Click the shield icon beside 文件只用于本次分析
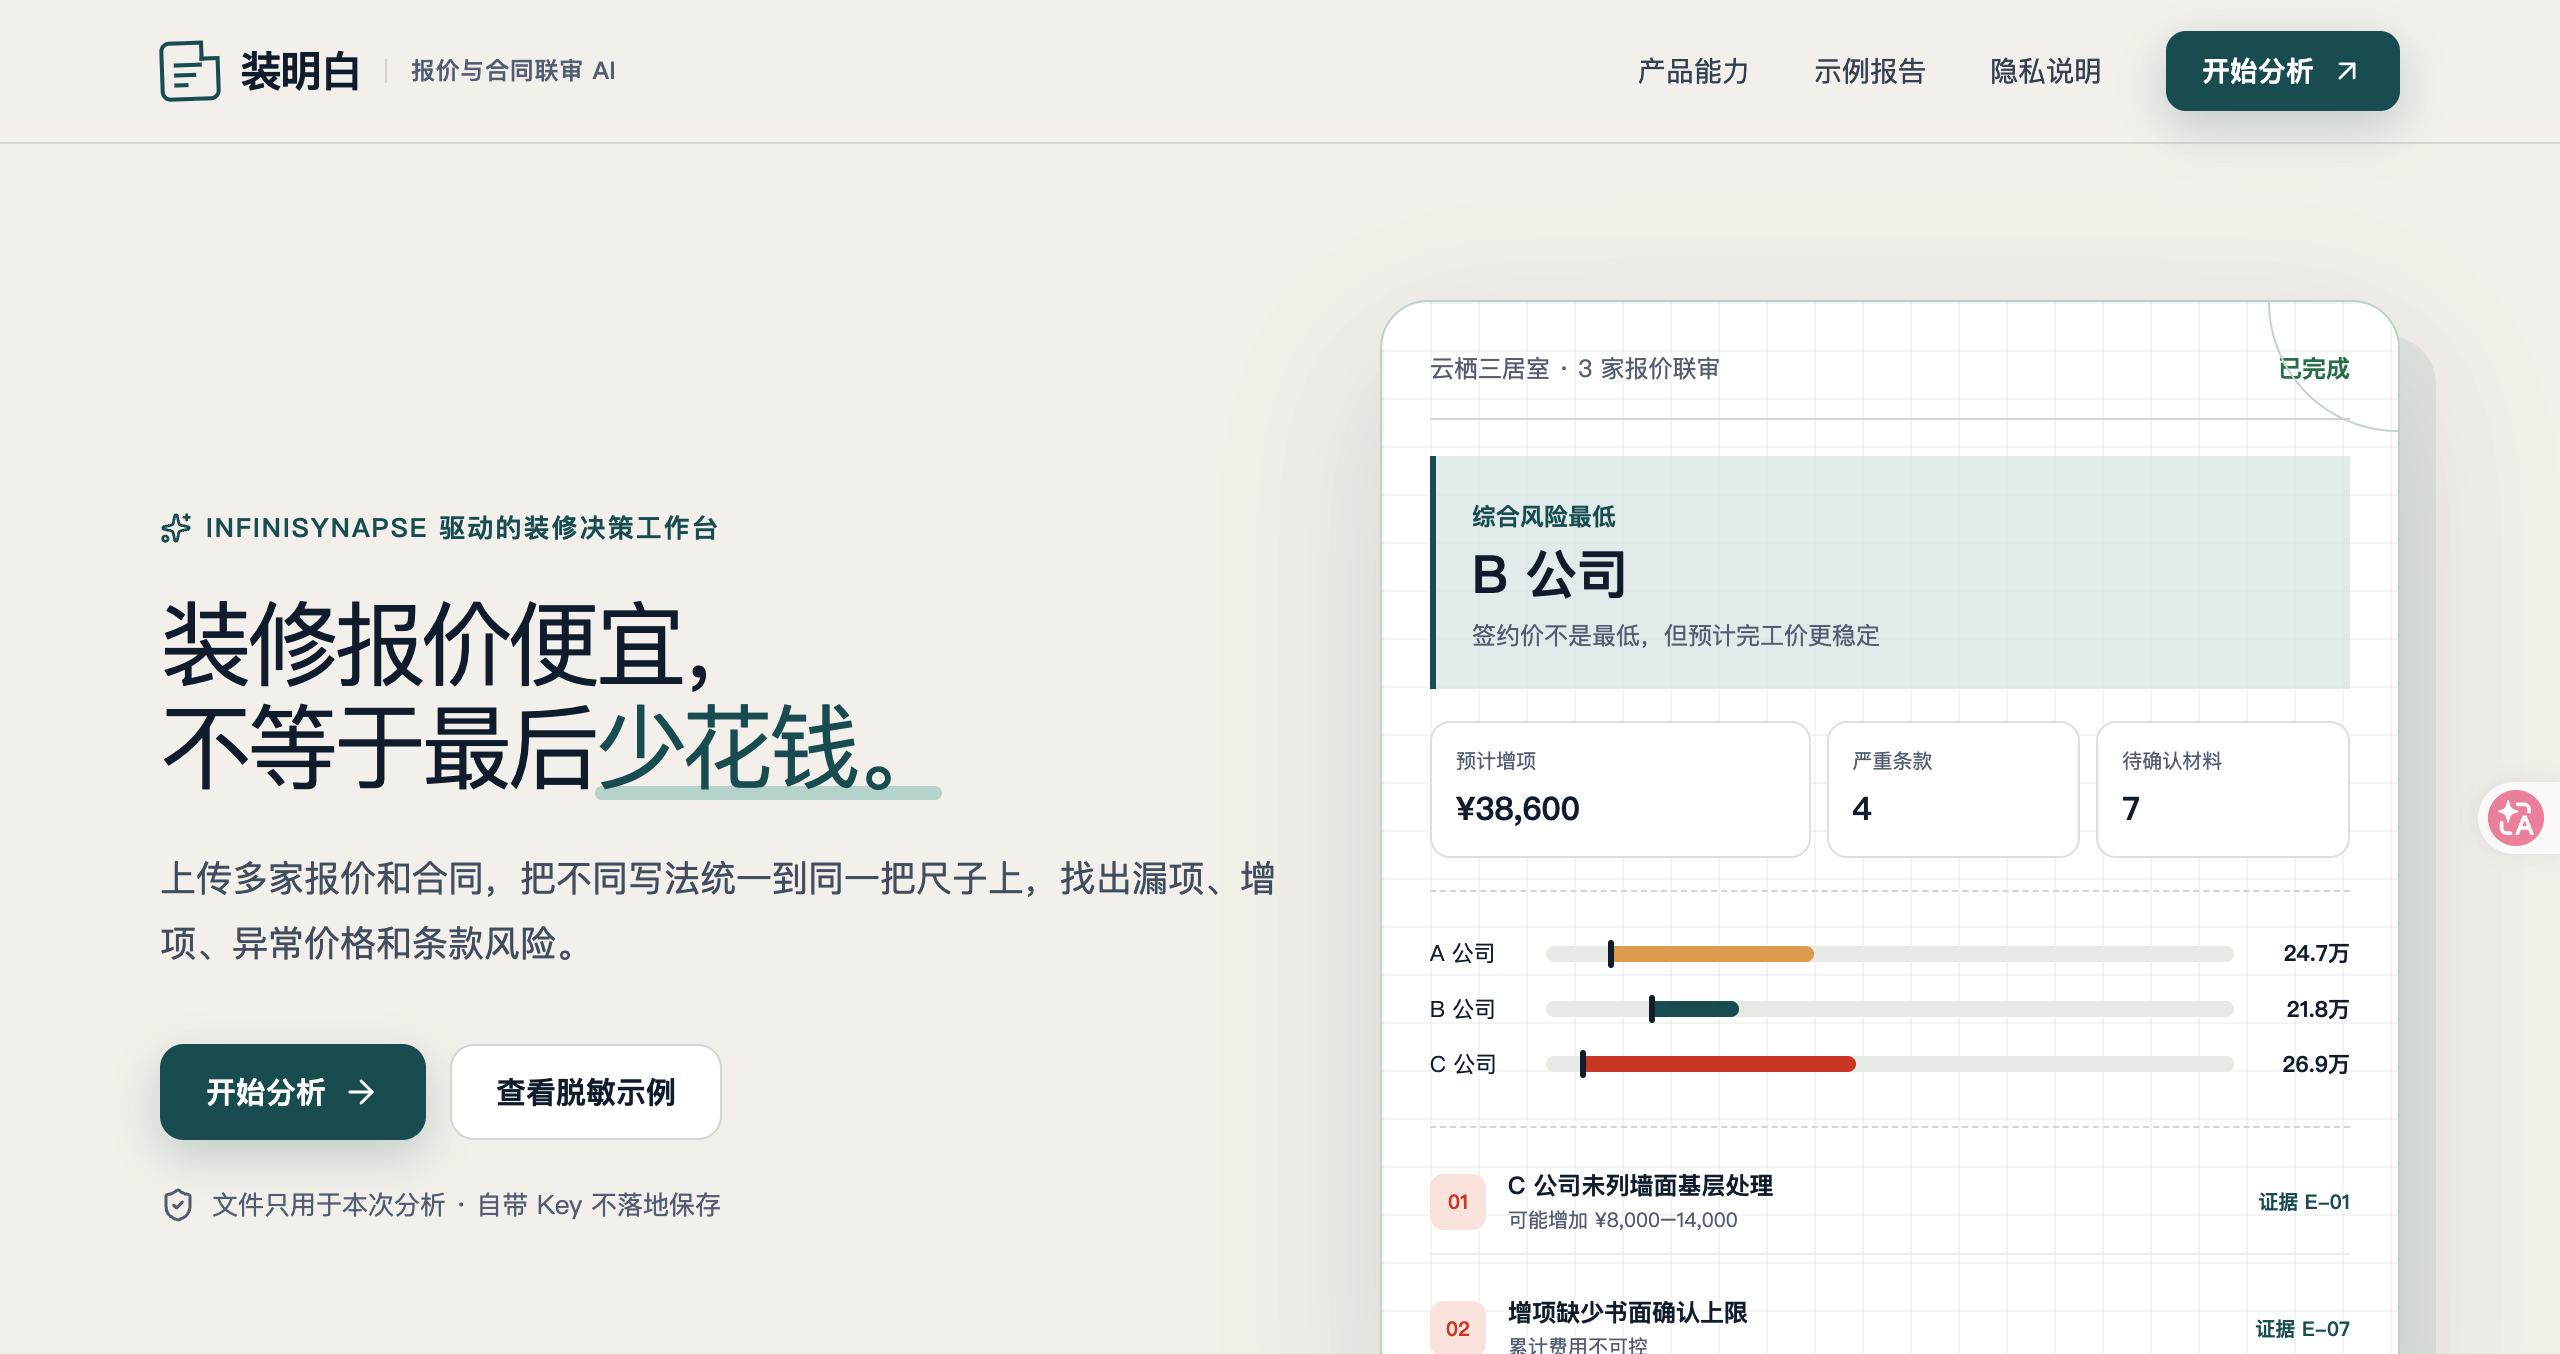This screenshot has height=1354, width=2560. [x=177, y=1205]
